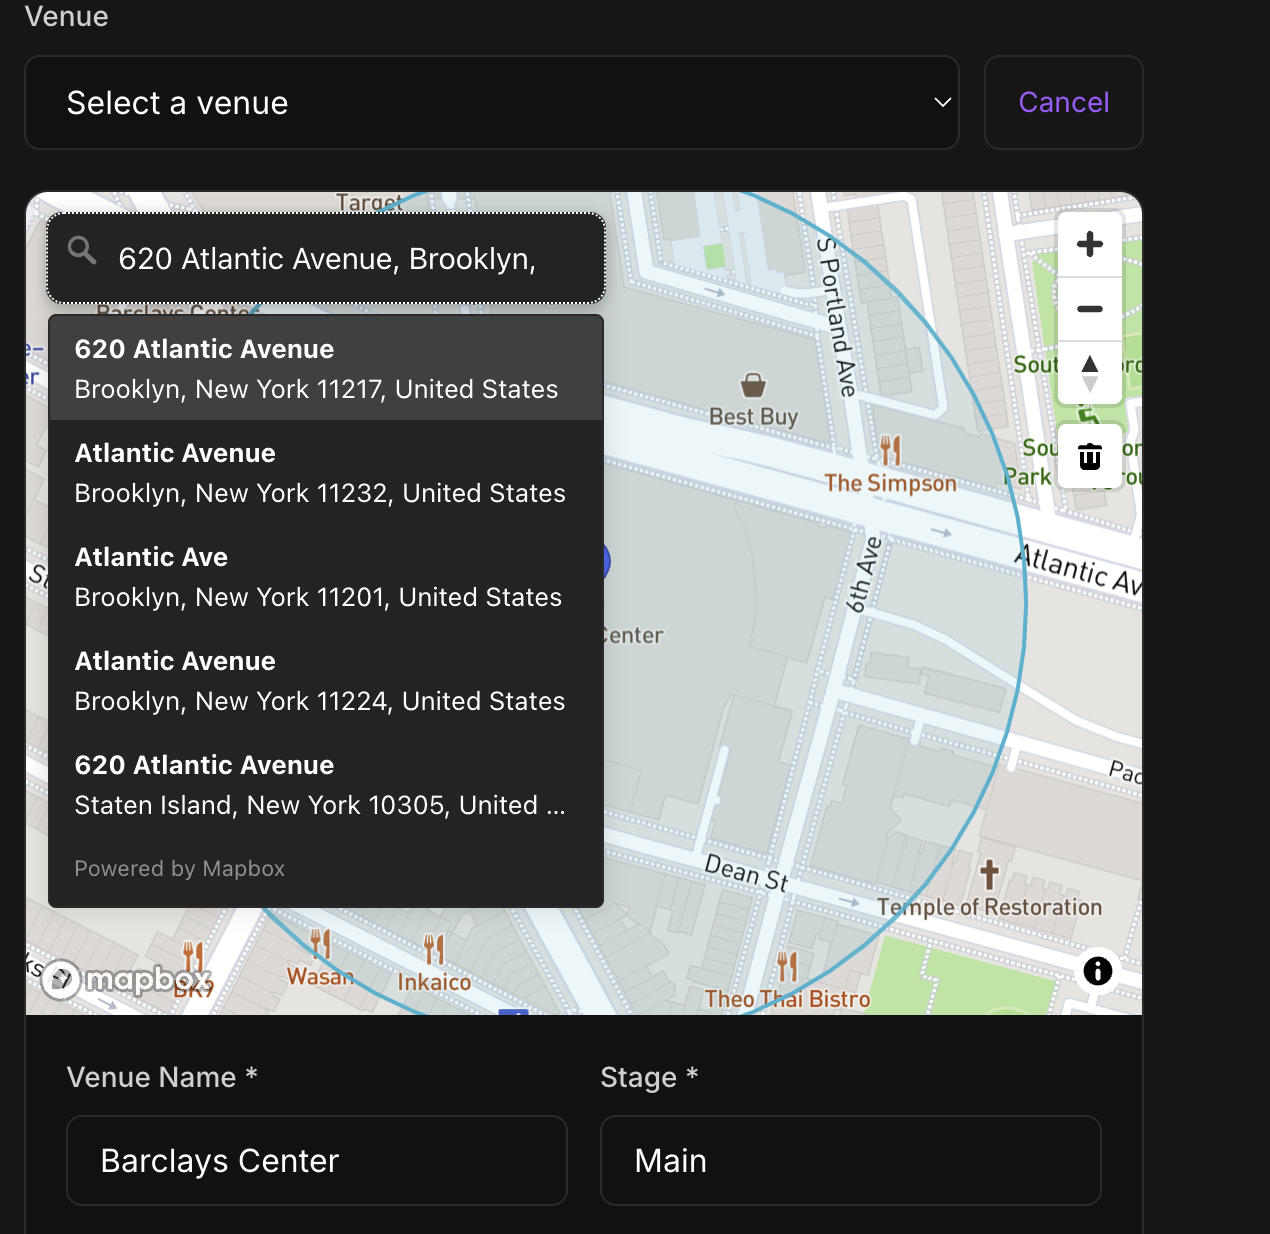Open the Powered by Mapbox link

179,868
